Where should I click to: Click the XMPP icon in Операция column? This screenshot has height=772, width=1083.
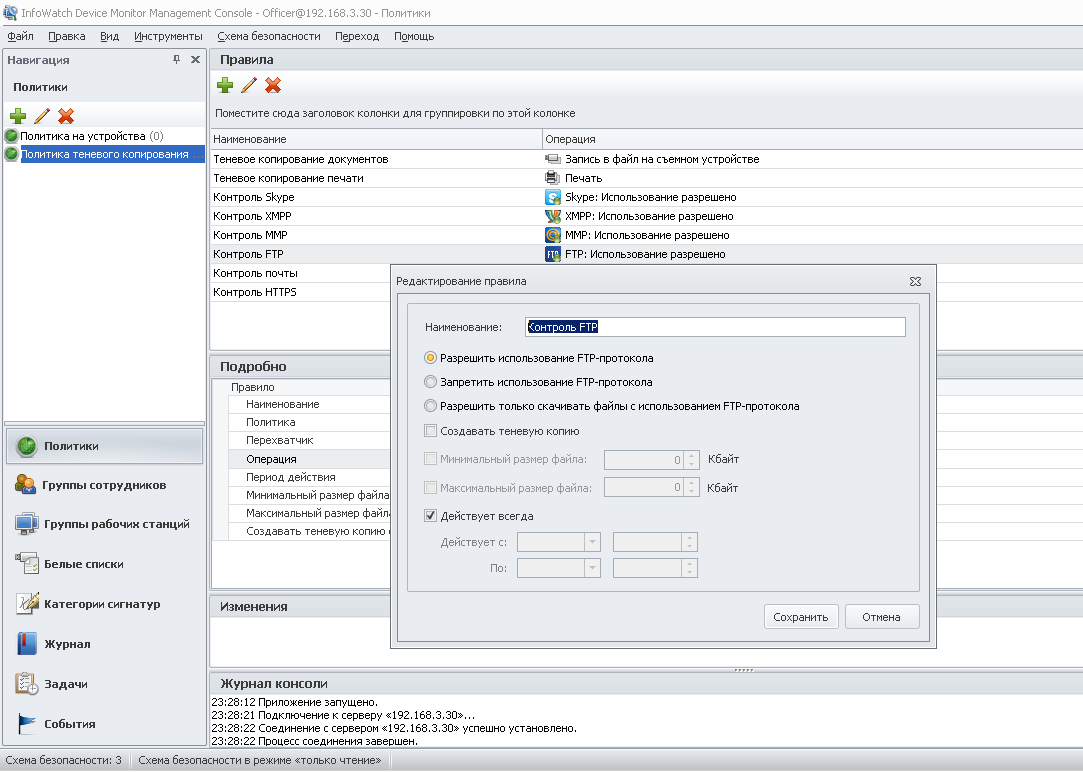point(553,216)
